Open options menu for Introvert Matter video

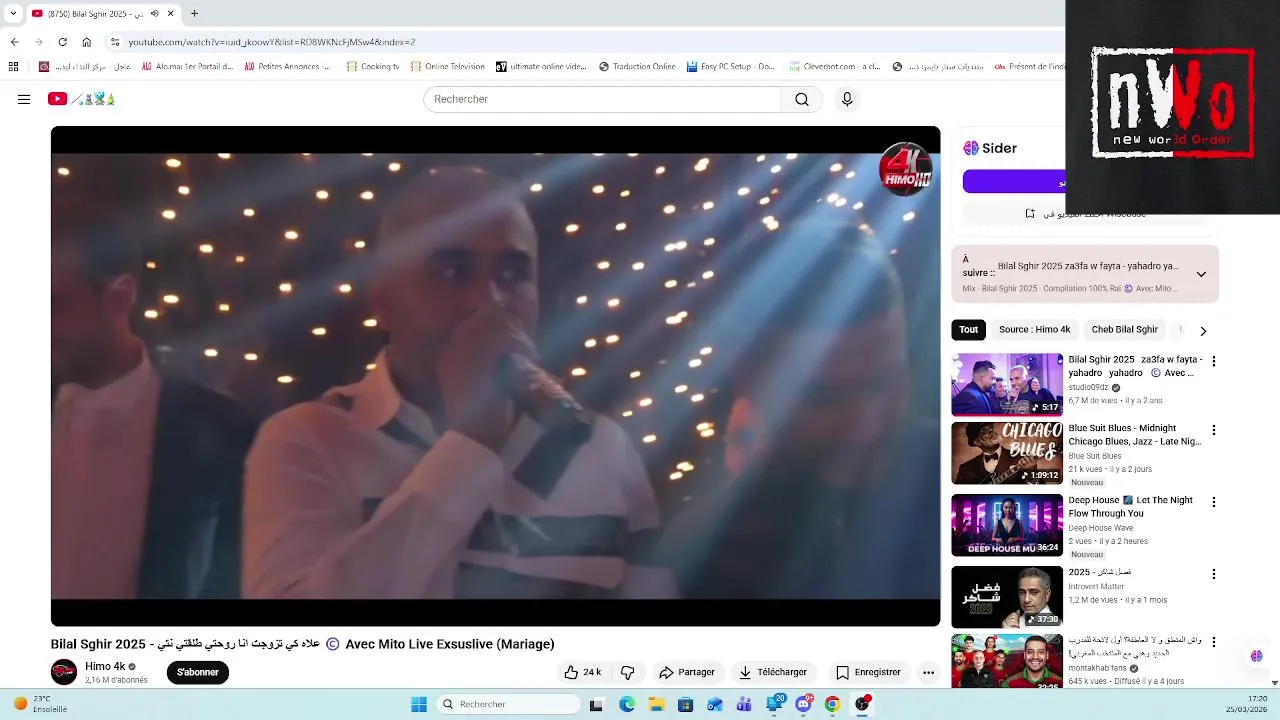pyautogui.click(x=1214, y=574)
